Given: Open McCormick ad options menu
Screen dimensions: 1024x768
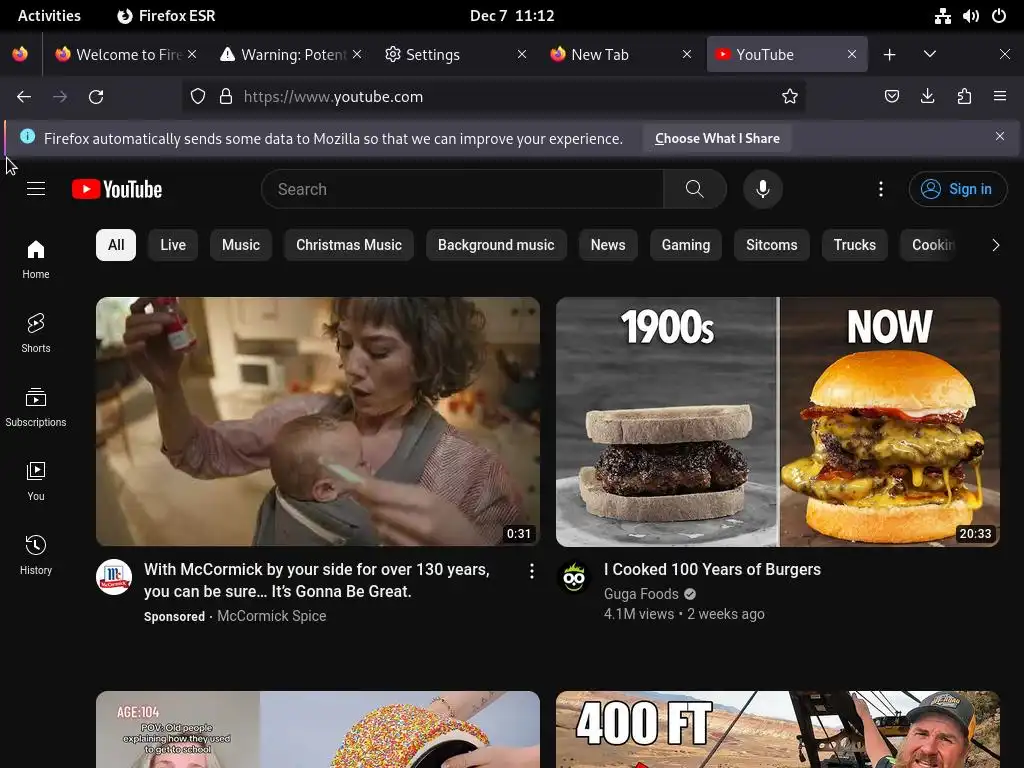Looking at the screenshot, I should point(532,571).
